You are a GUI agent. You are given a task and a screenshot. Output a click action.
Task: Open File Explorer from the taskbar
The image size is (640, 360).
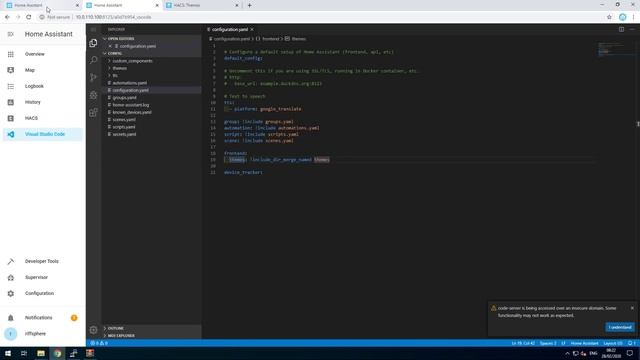click(x=41, y=353)
